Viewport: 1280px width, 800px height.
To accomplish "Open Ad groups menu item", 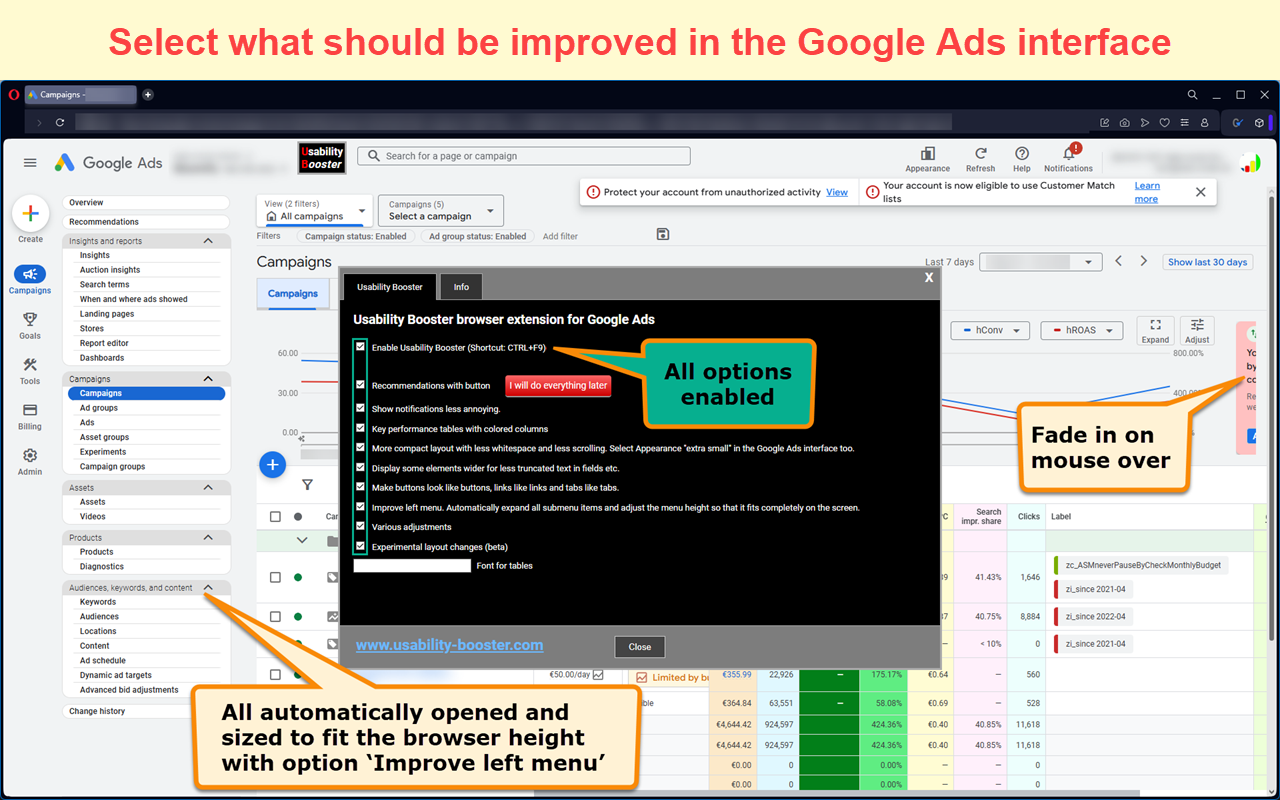I will pyautogui.click(x=99, y=408).
